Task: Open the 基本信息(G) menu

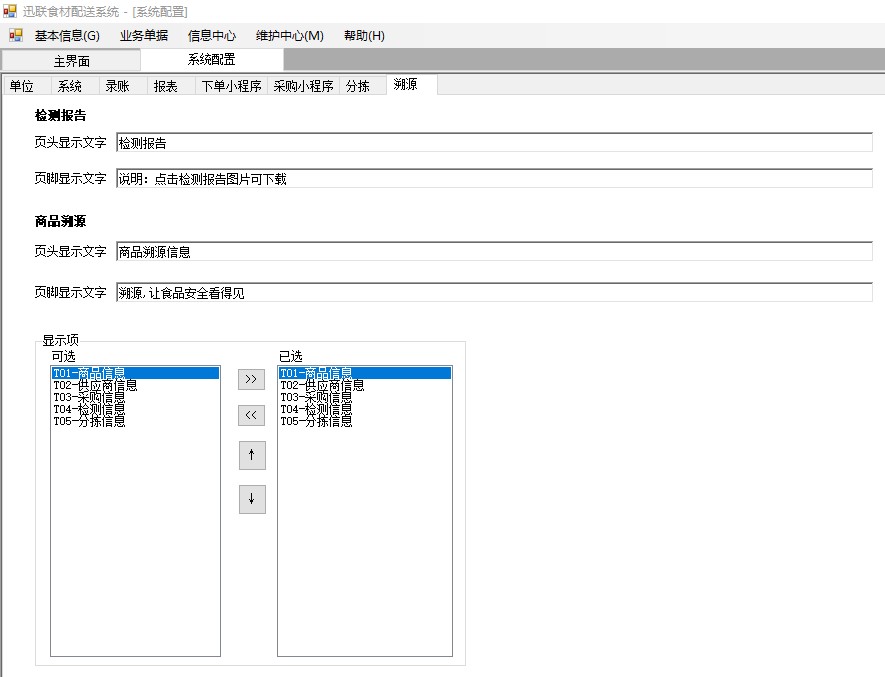Action: [x=67, y=36]
